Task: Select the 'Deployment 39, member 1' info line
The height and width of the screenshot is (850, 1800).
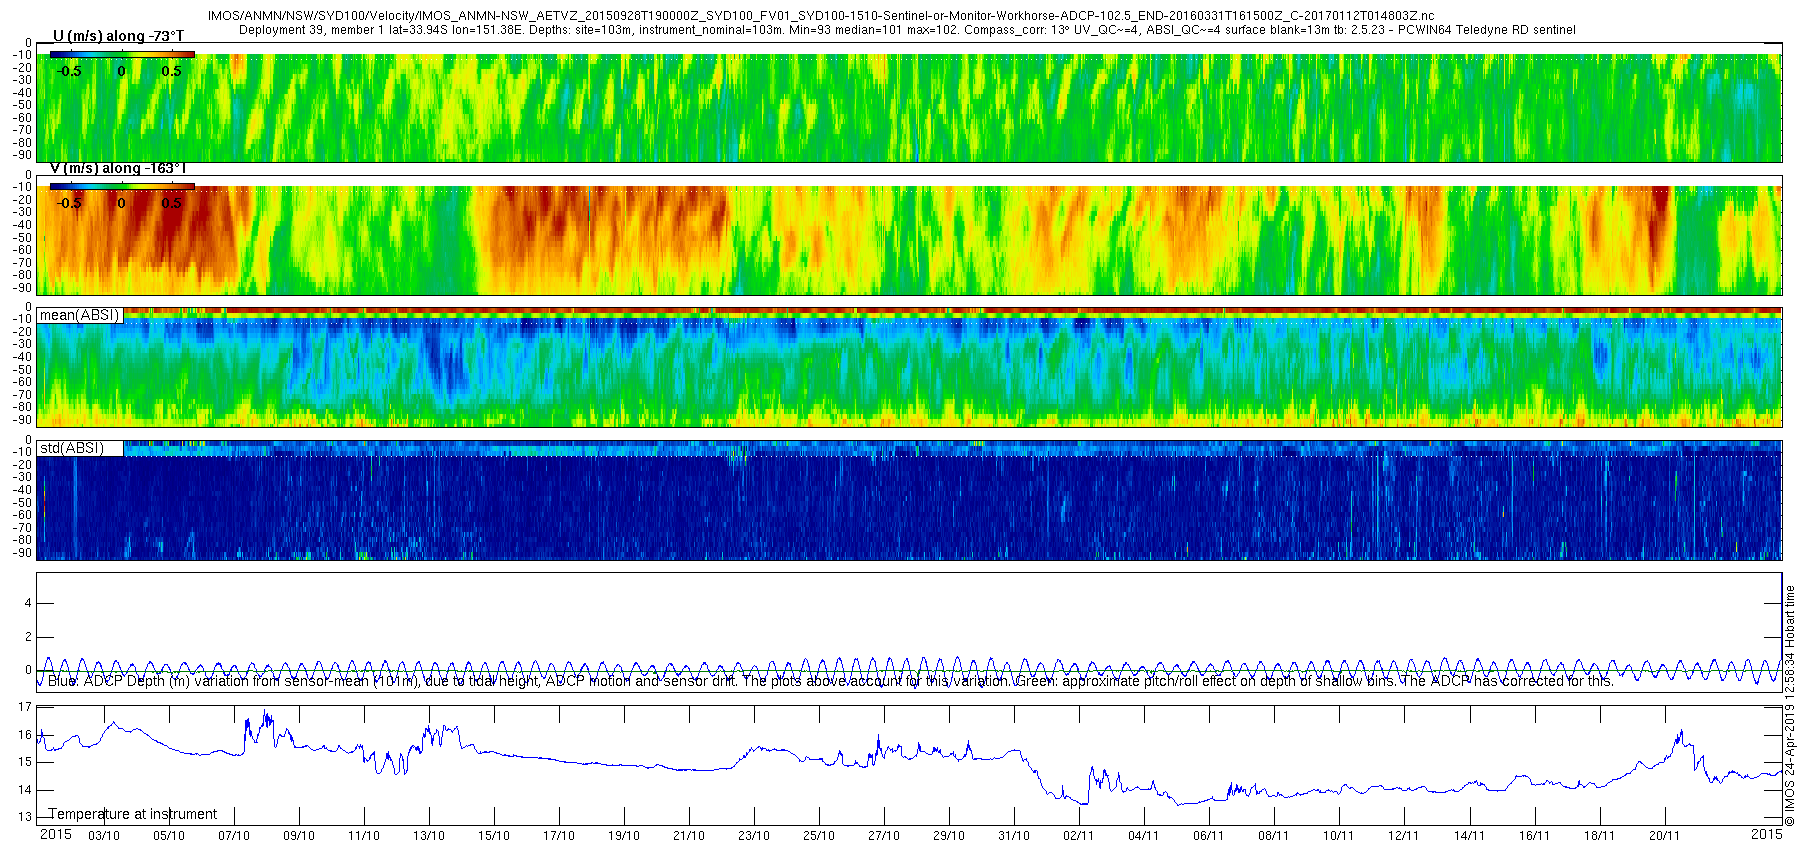Action: click(907, 30)
